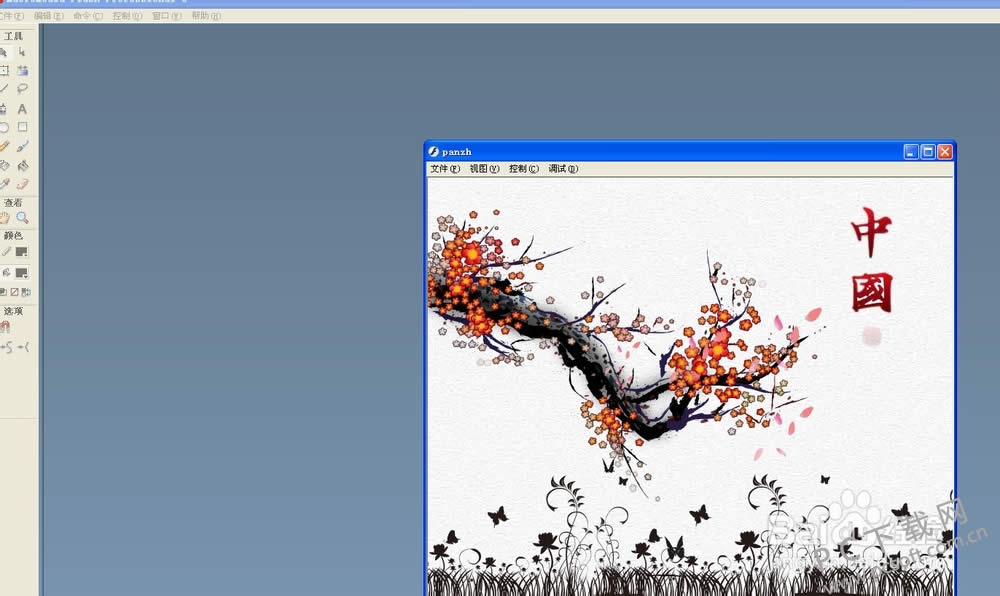
Task: Open the stroke color picker
Action: [x=21, y=252]
